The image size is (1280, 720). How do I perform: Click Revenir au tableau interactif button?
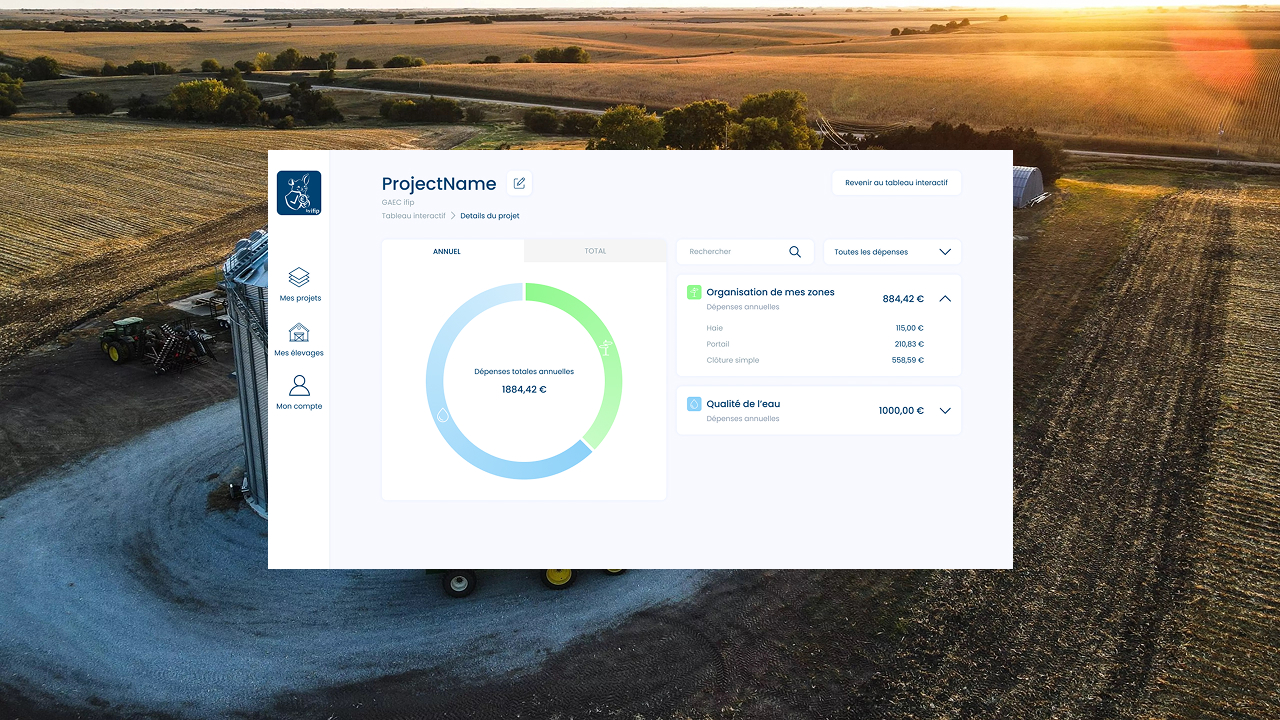pos(896,183)
